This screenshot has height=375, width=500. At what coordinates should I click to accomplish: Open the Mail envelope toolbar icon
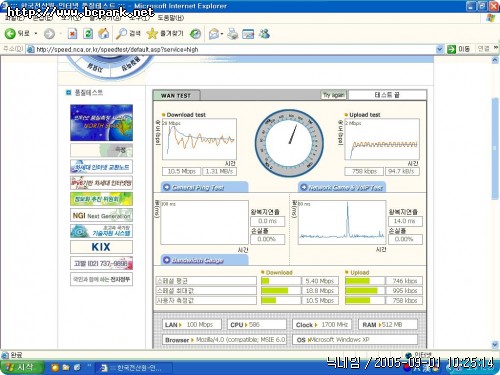coord(213,34)
